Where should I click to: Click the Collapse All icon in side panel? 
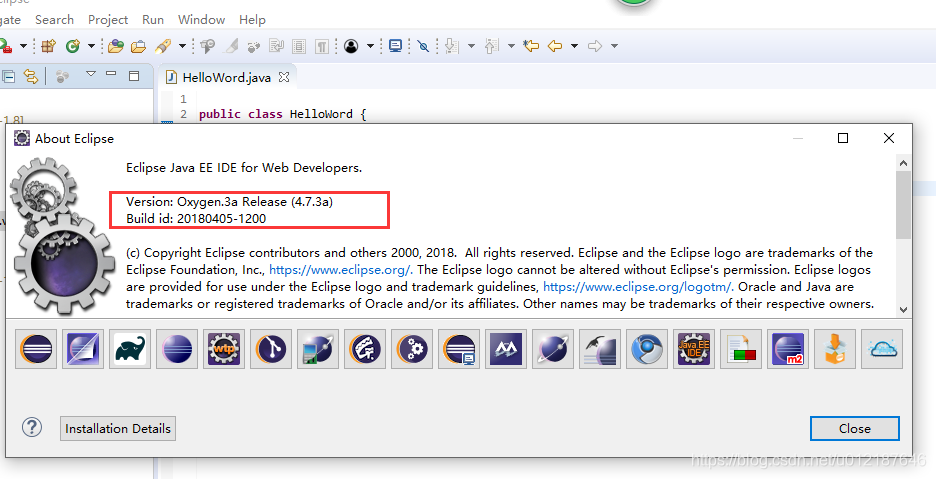8,76
